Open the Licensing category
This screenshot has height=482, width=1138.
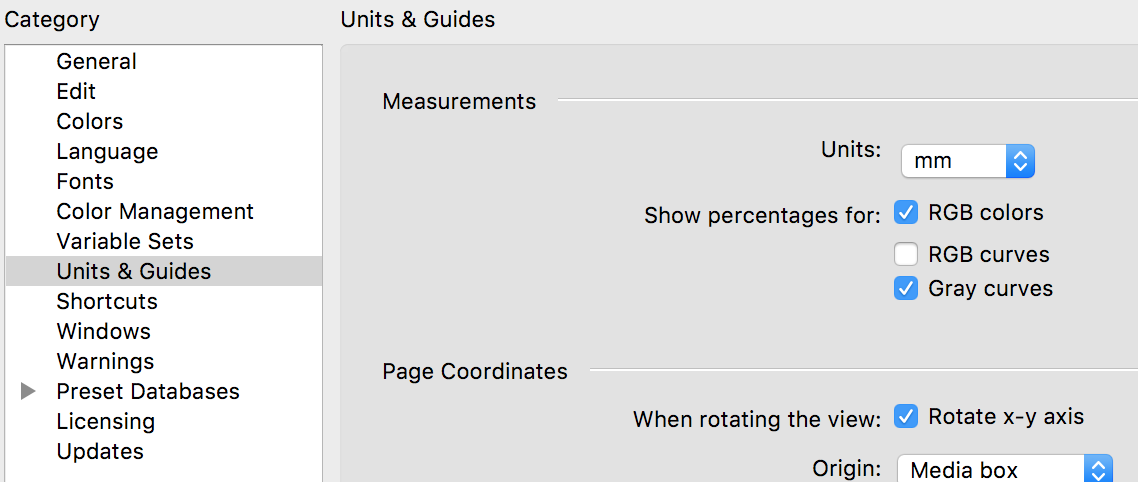click(106, 421)
